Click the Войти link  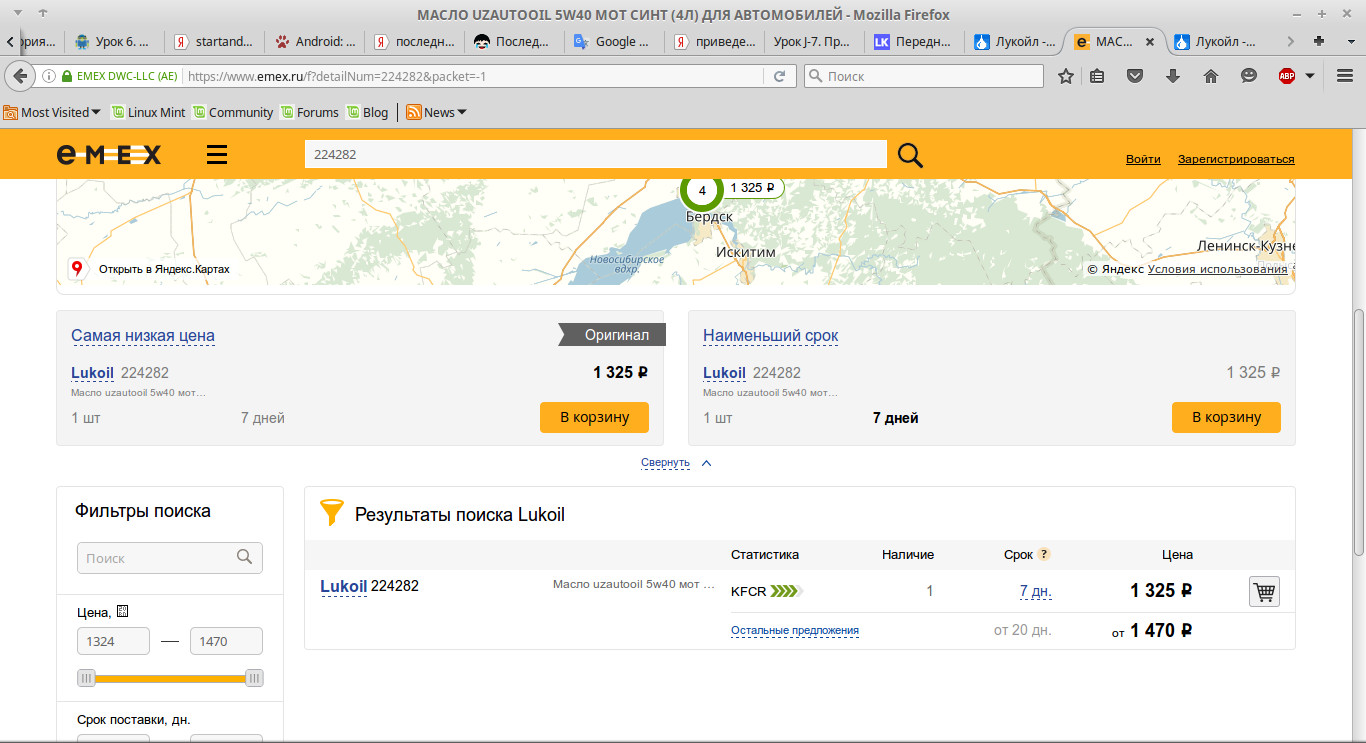pyautogui.click(x=1143, y=159)
